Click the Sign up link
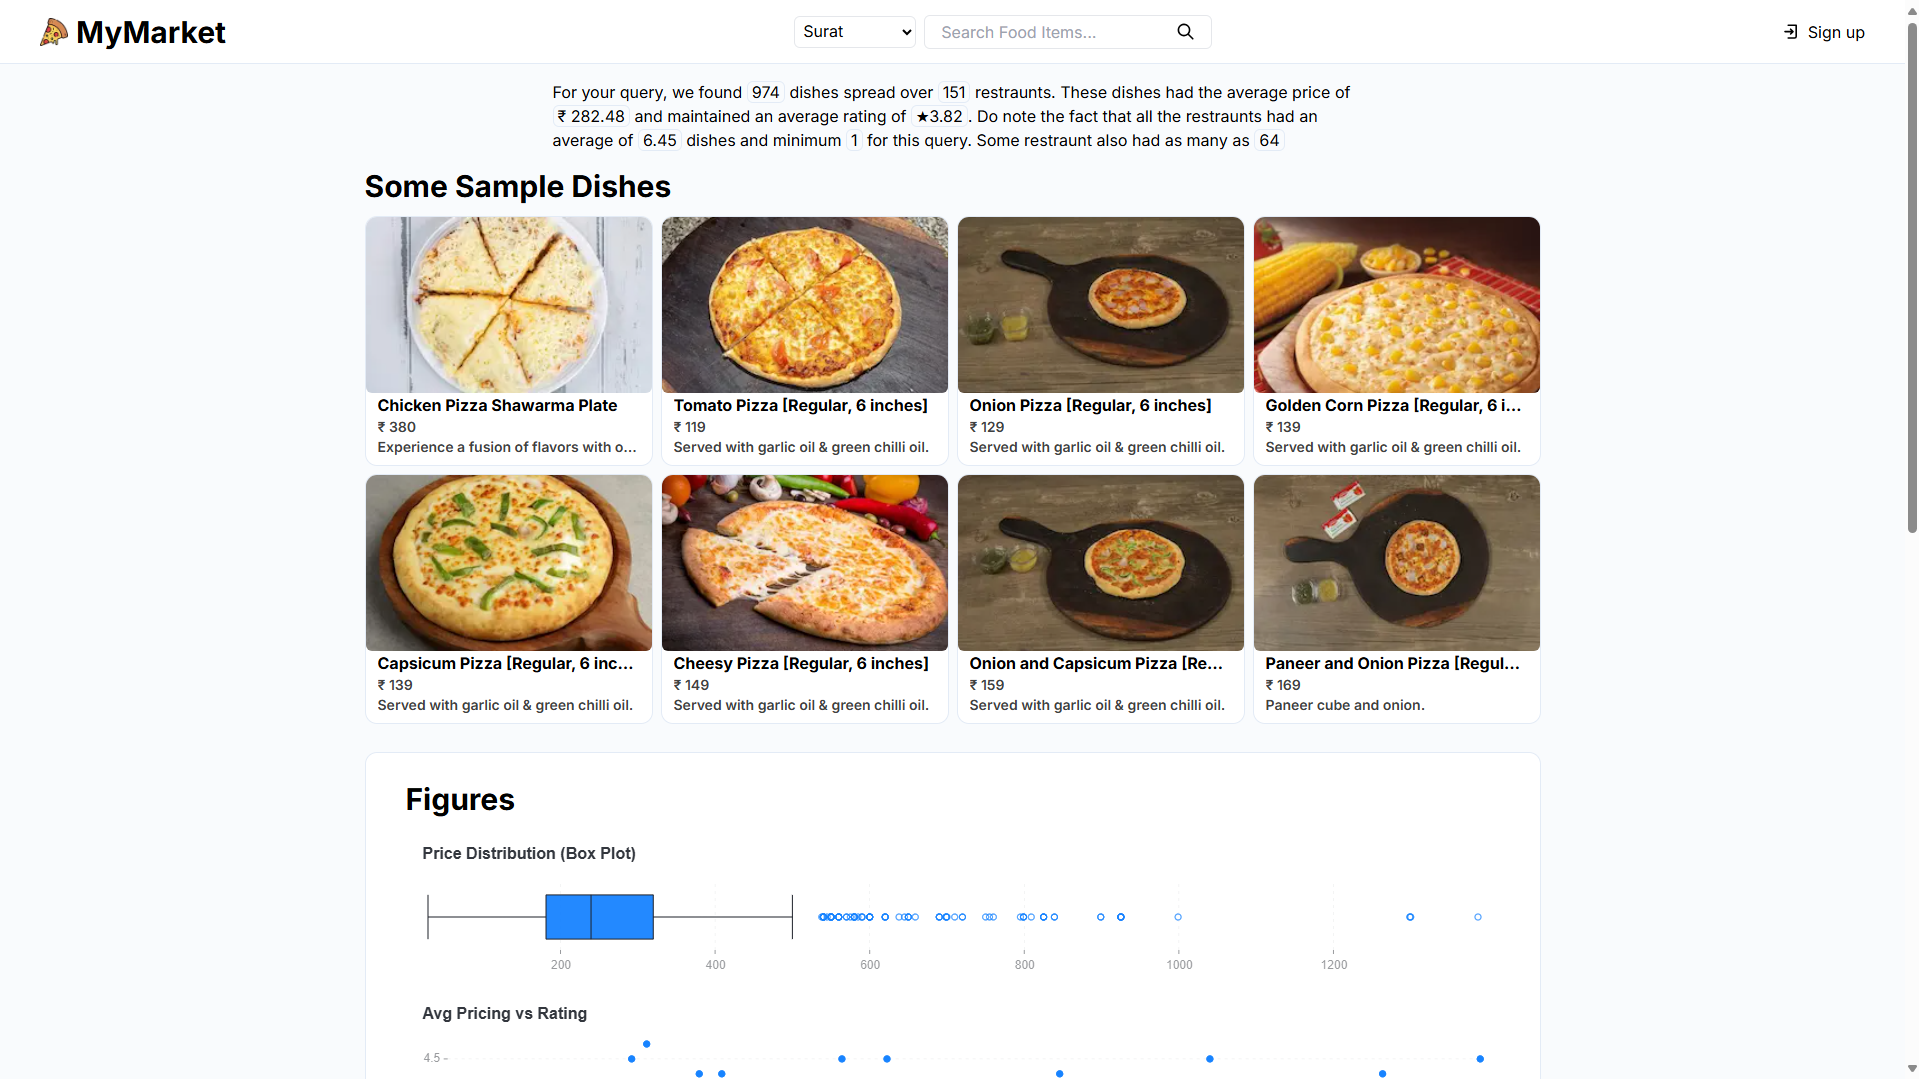The width and height of the screenshot is (1919, 1079). tap(1835, 32)
